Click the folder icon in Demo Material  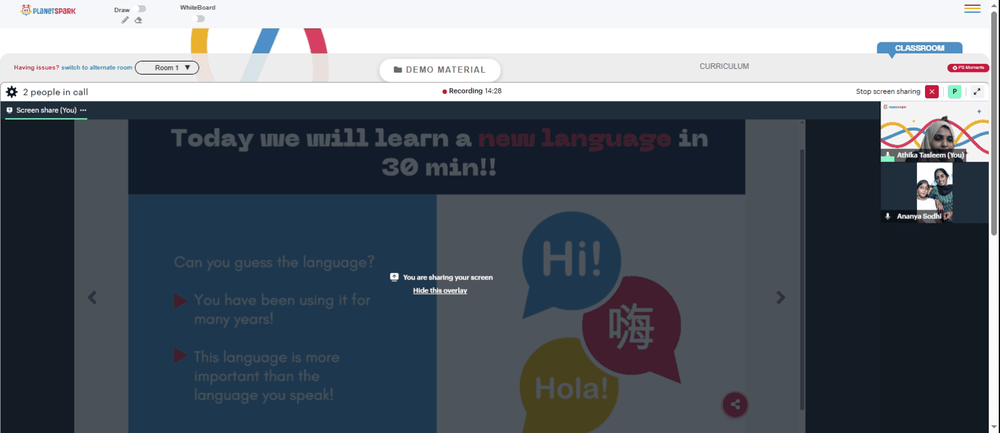398,70
